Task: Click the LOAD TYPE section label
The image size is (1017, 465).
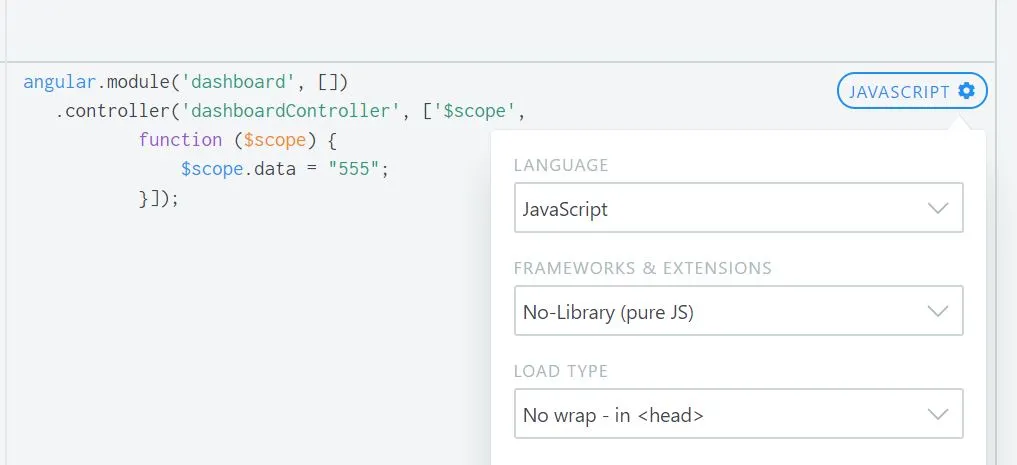Action: click(561, 371)
